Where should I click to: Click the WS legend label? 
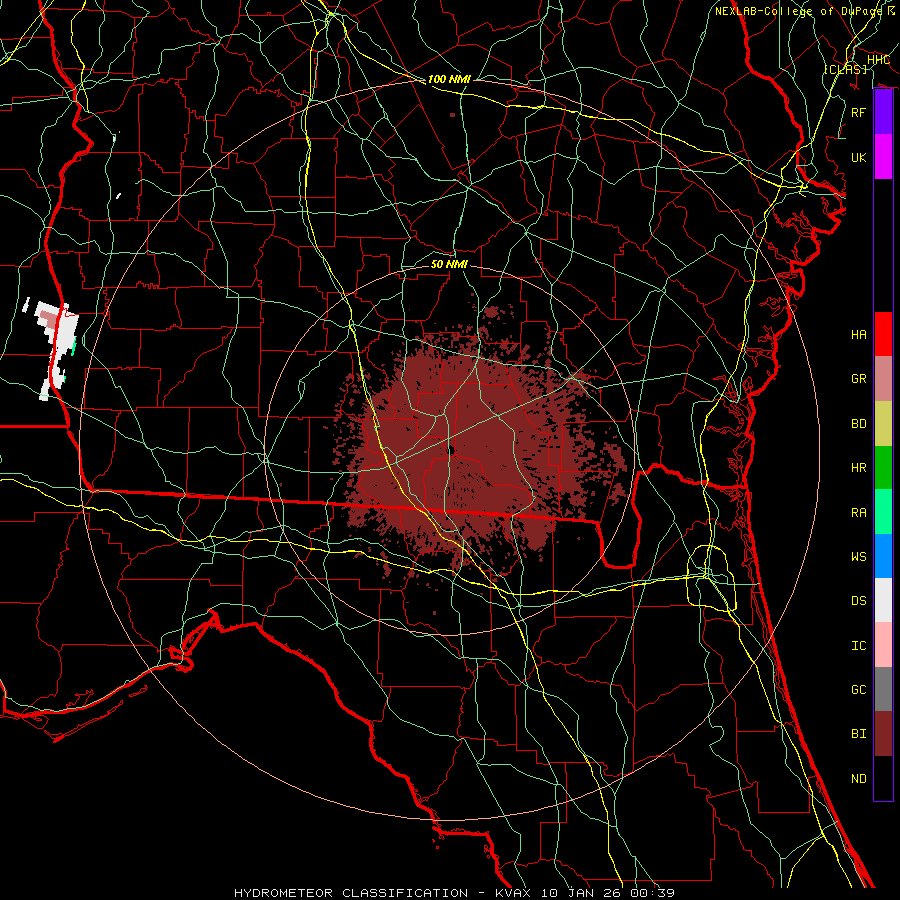(859, 556)
